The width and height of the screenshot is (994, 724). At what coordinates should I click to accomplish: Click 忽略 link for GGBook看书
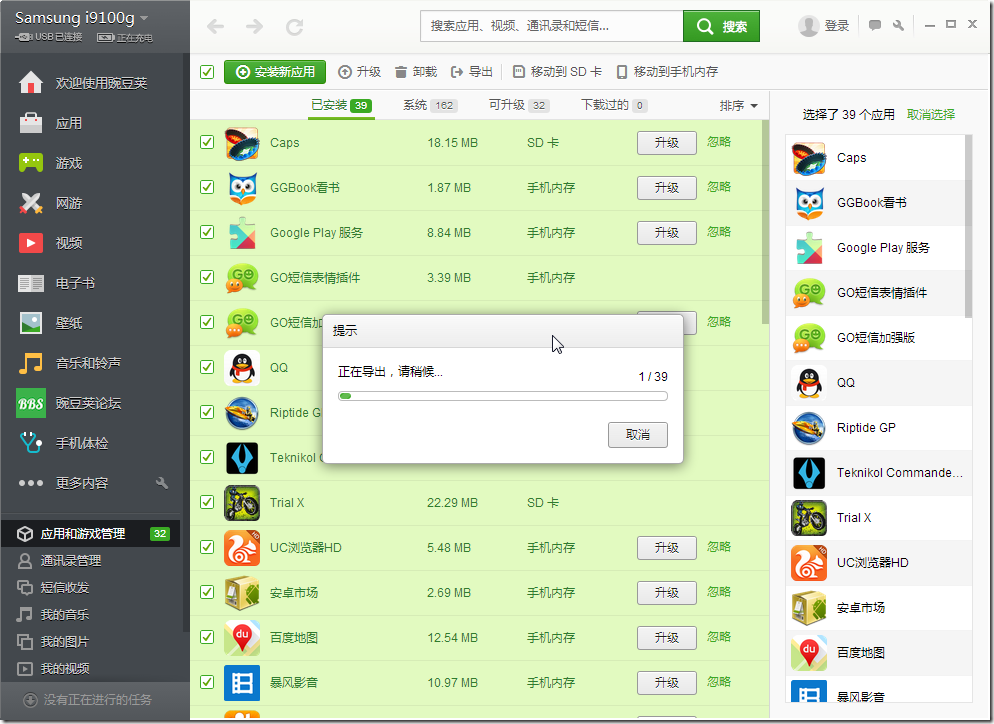[x=719, y=187]
